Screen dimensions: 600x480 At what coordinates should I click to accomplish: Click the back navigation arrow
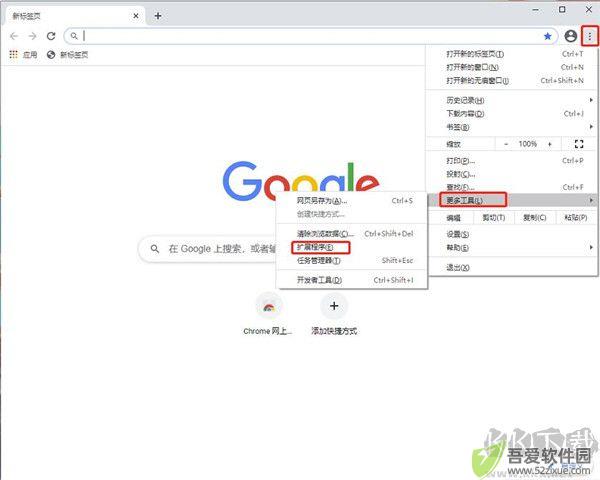tap(14, 36)
